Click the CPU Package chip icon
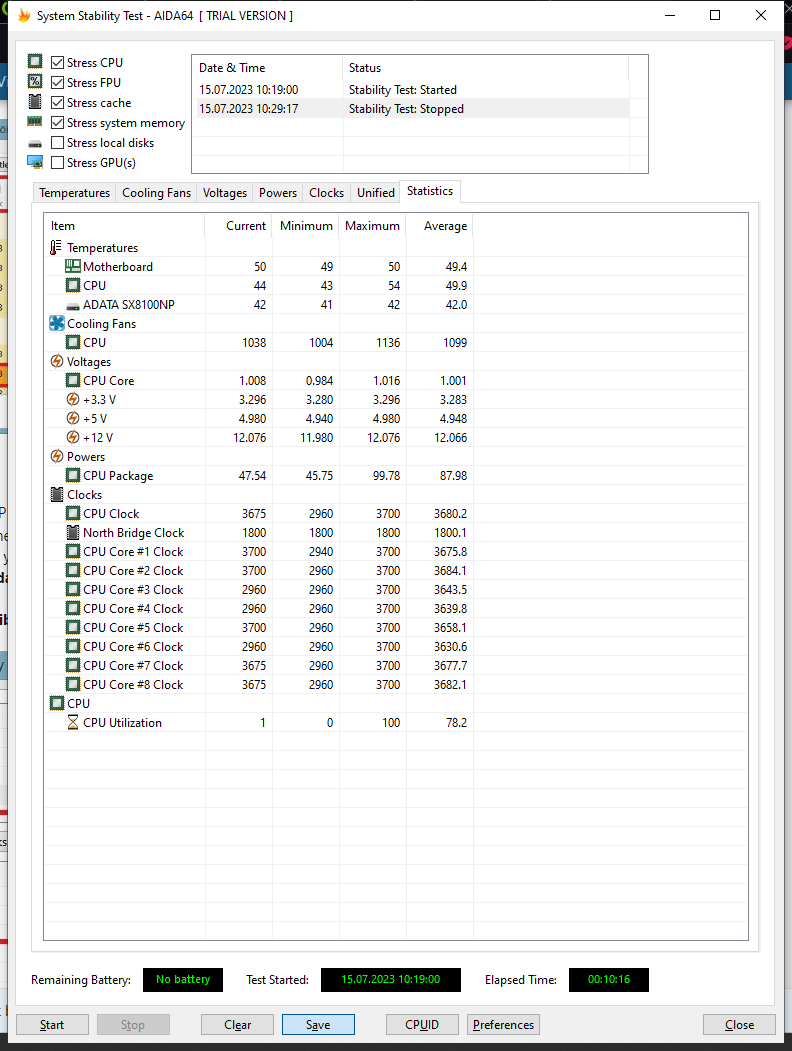This screenshot has width=792, height=1051. 72,475
